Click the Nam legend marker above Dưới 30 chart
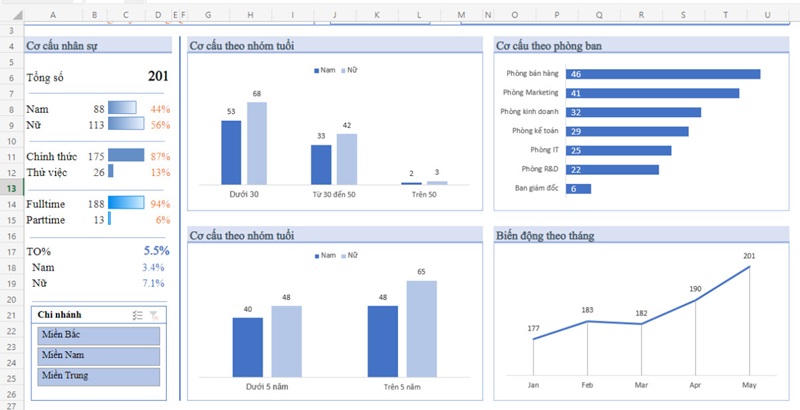This screenshot has width=800, height=410. (318, 71)
